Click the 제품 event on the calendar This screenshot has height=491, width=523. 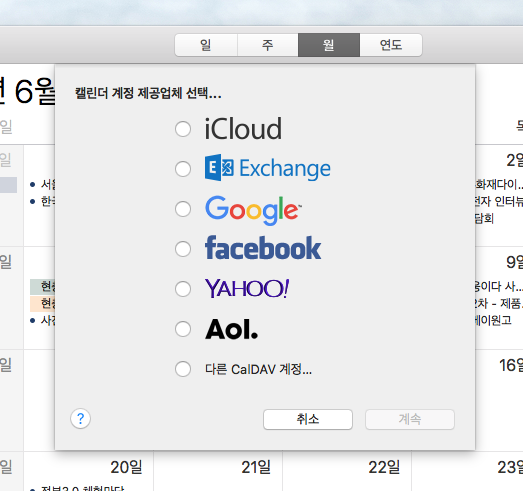[x=499, y=304]
